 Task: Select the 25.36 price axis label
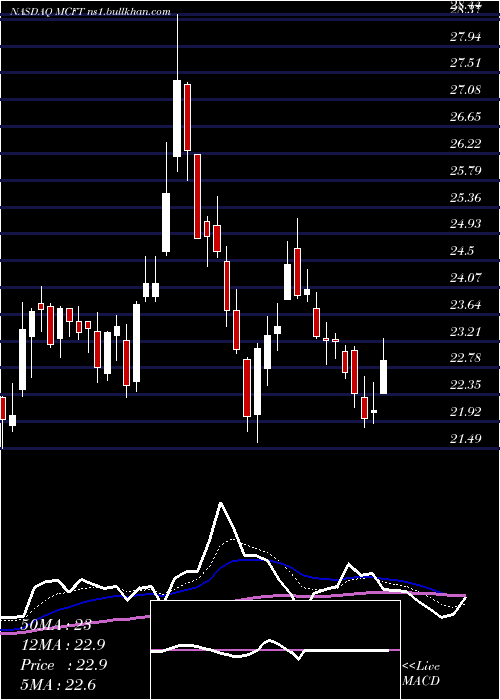[x=466, y=197]
